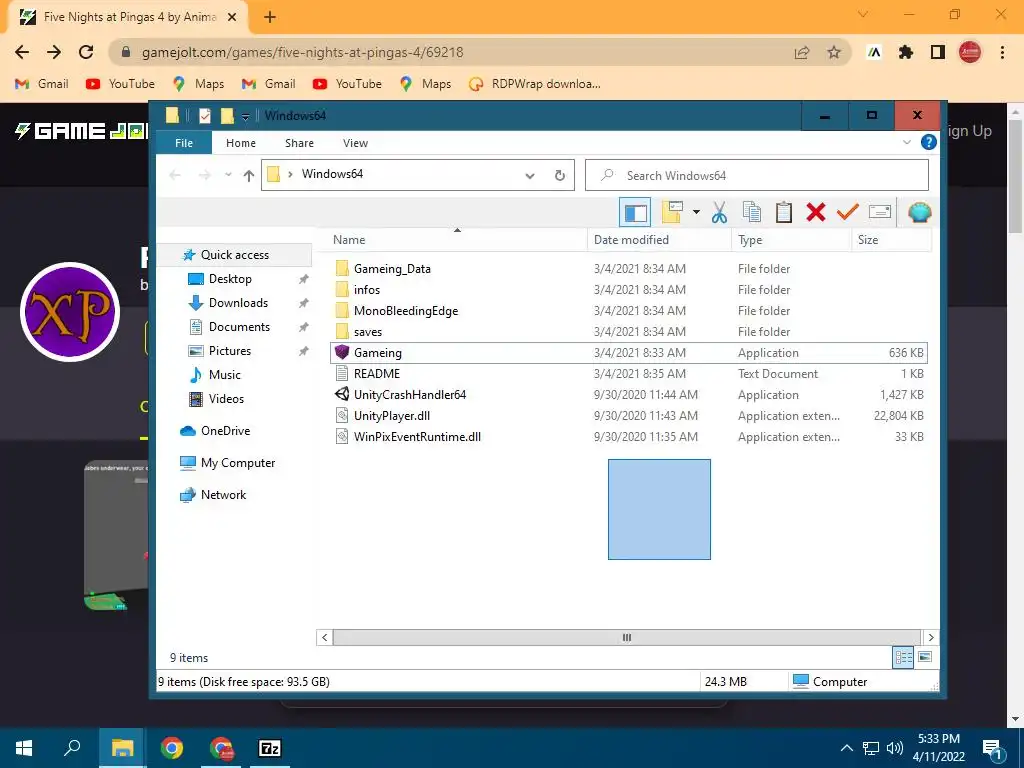Open Network in navigation pane
1024x768 pixels.
click(223, 494)
